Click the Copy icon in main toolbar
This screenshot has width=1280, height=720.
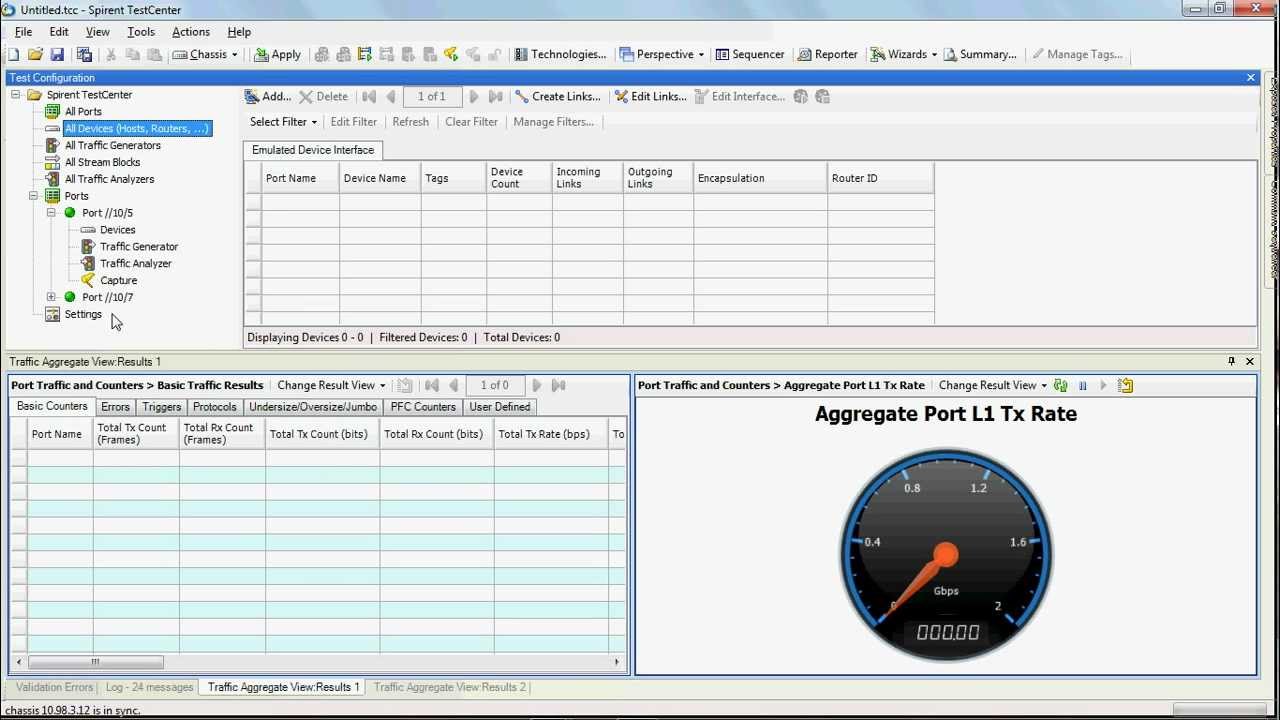[133, 54]
